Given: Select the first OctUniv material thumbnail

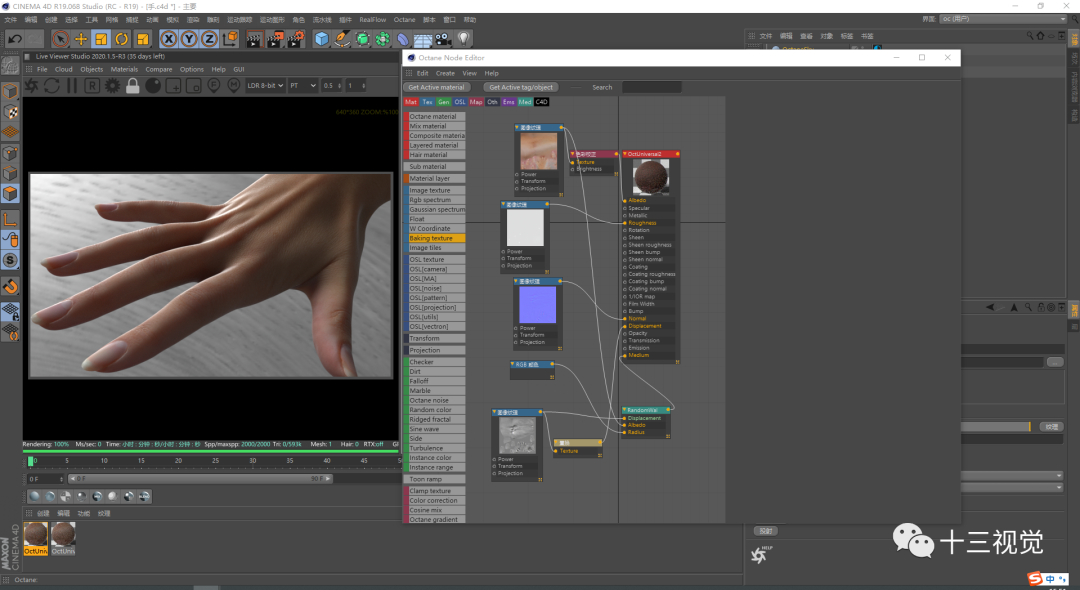Looking at the screenshot, I should (36, 538).
